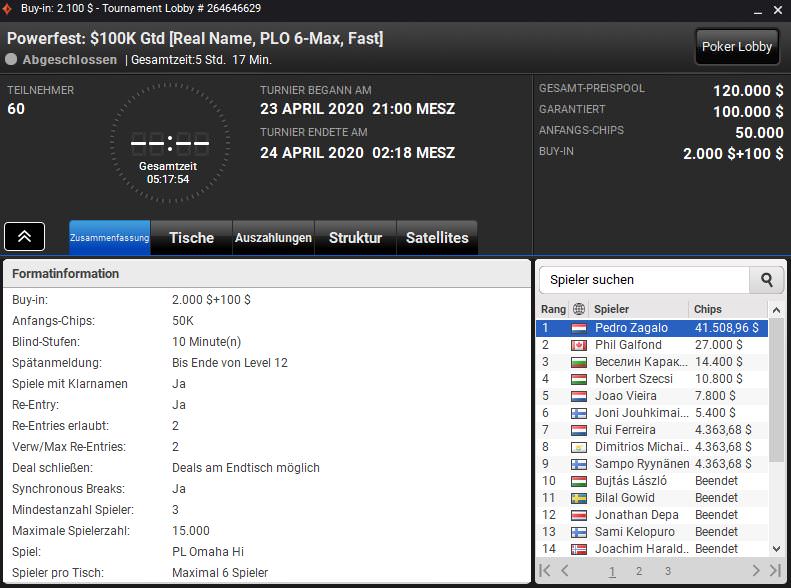791x588 pixels.
Task: Collapse the header with double-chevron button
Action: [24, 237]
